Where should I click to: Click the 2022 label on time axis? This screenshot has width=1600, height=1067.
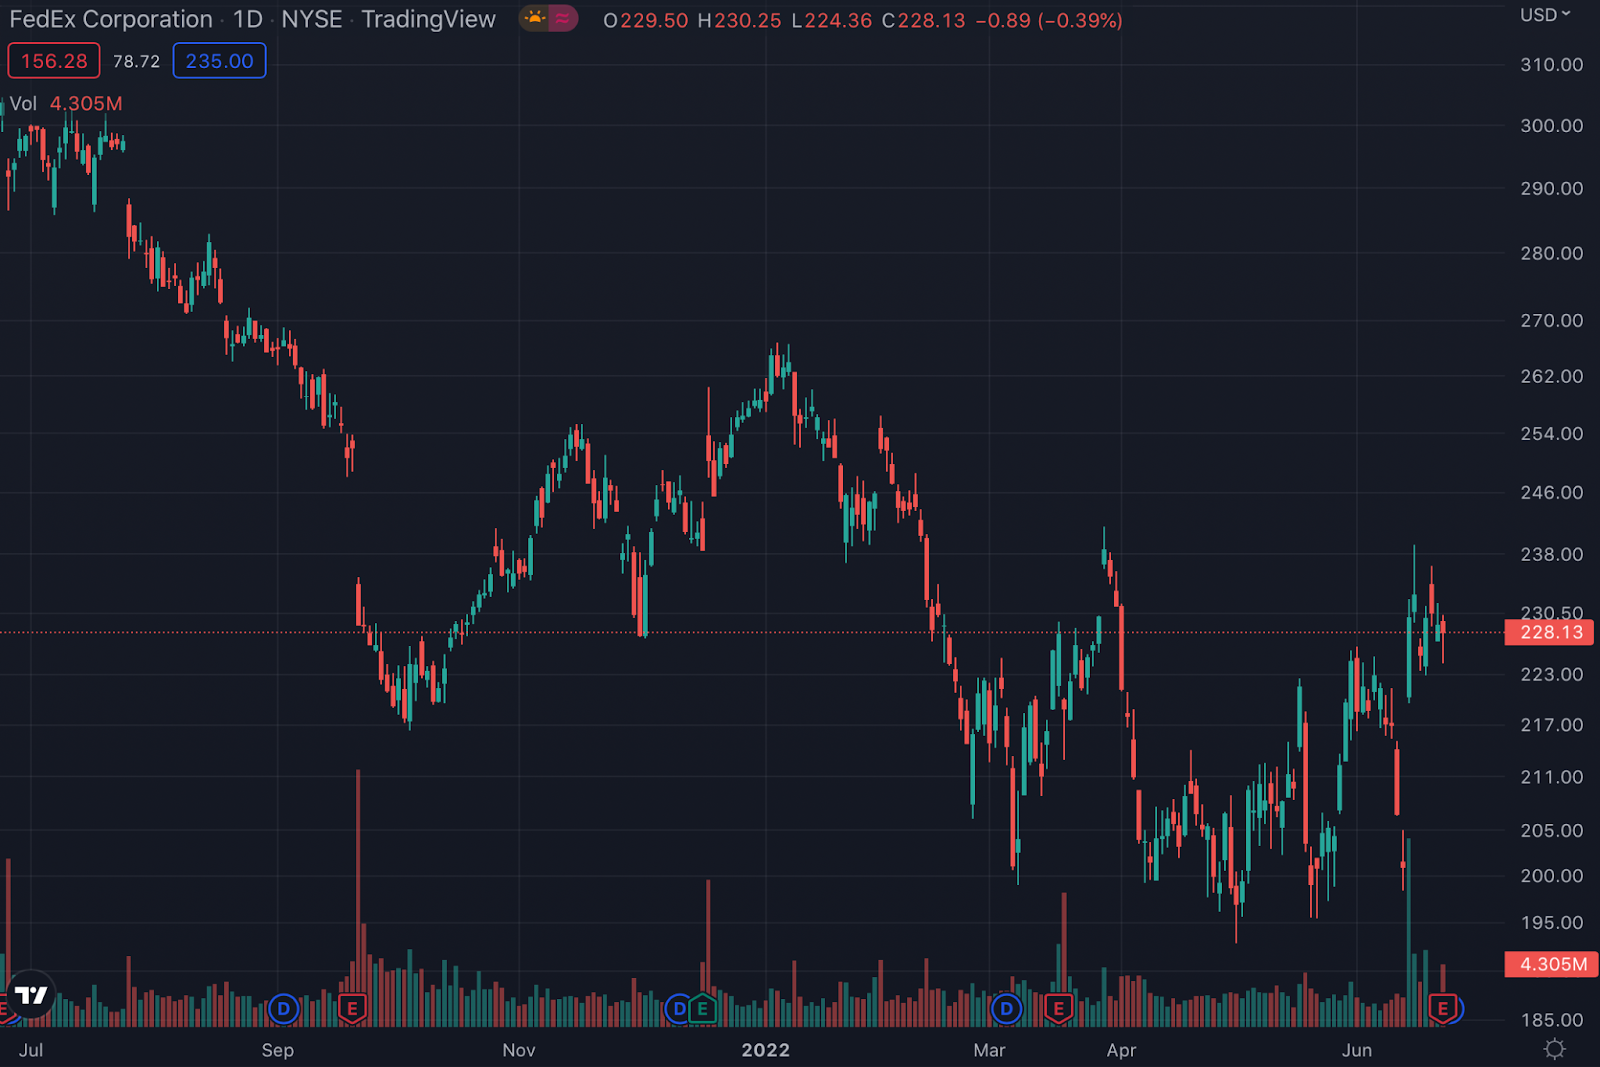point(766,1050)
